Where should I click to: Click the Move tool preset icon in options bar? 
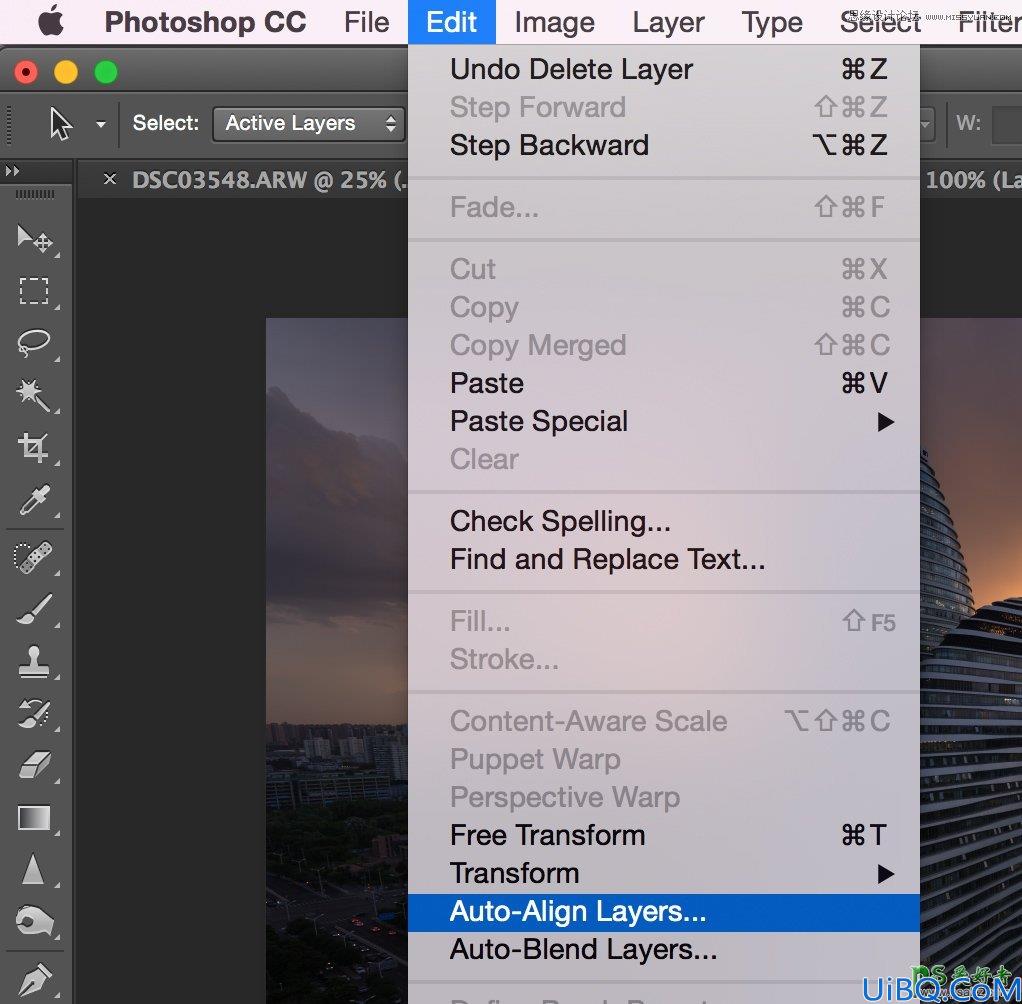click(x=61, y=123)
